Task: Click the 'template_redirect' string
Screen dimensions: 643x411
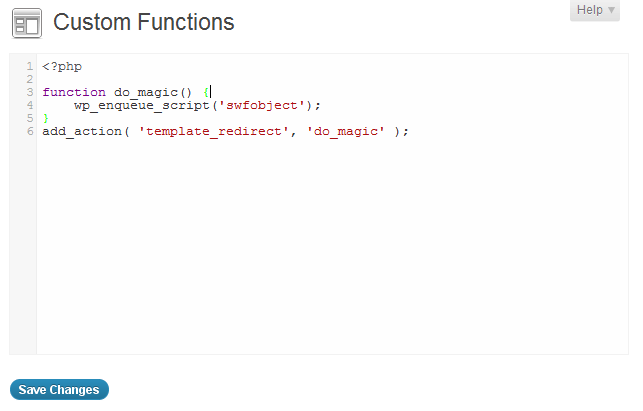Action: [x=214, y=132]
